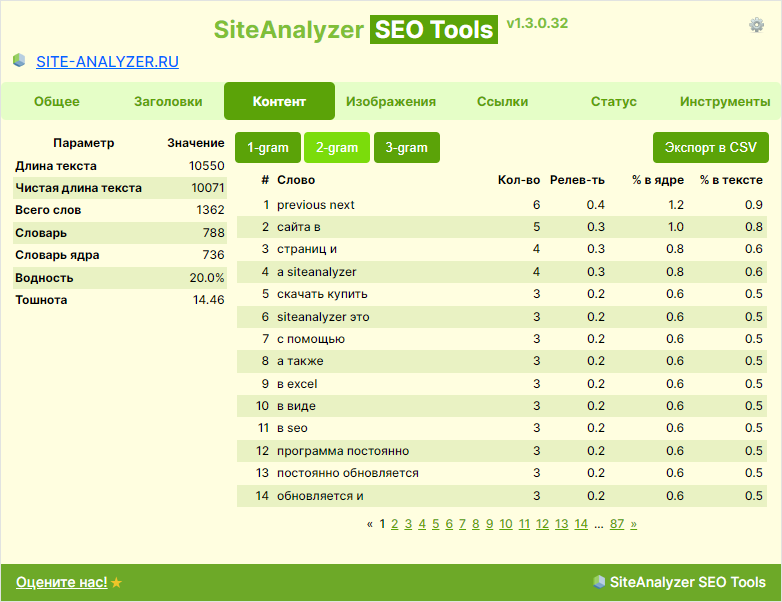Click the % в ядре column header
The width and height of the screenshot is (782, 602).
click(658, 180)
